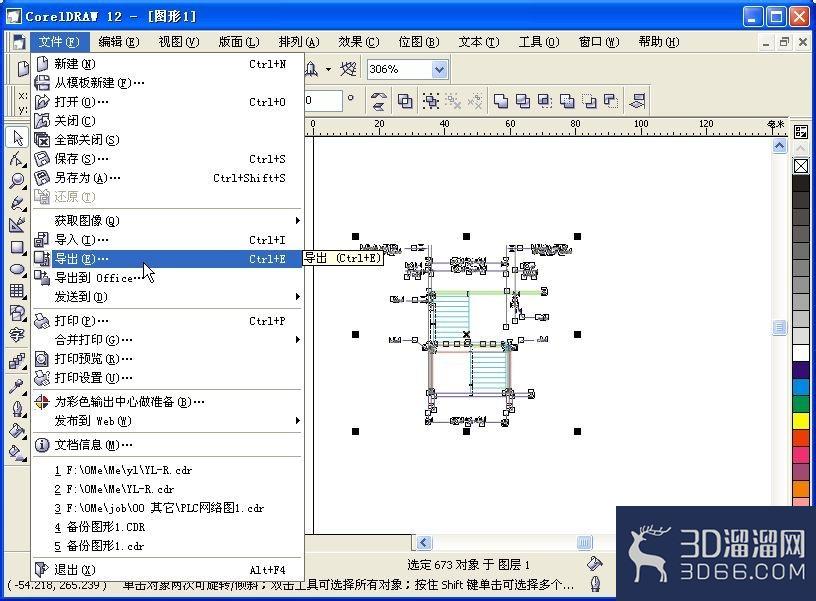Select the Freehand drawing tool
This screenshot has height=601, width=816.
(17, 202)
